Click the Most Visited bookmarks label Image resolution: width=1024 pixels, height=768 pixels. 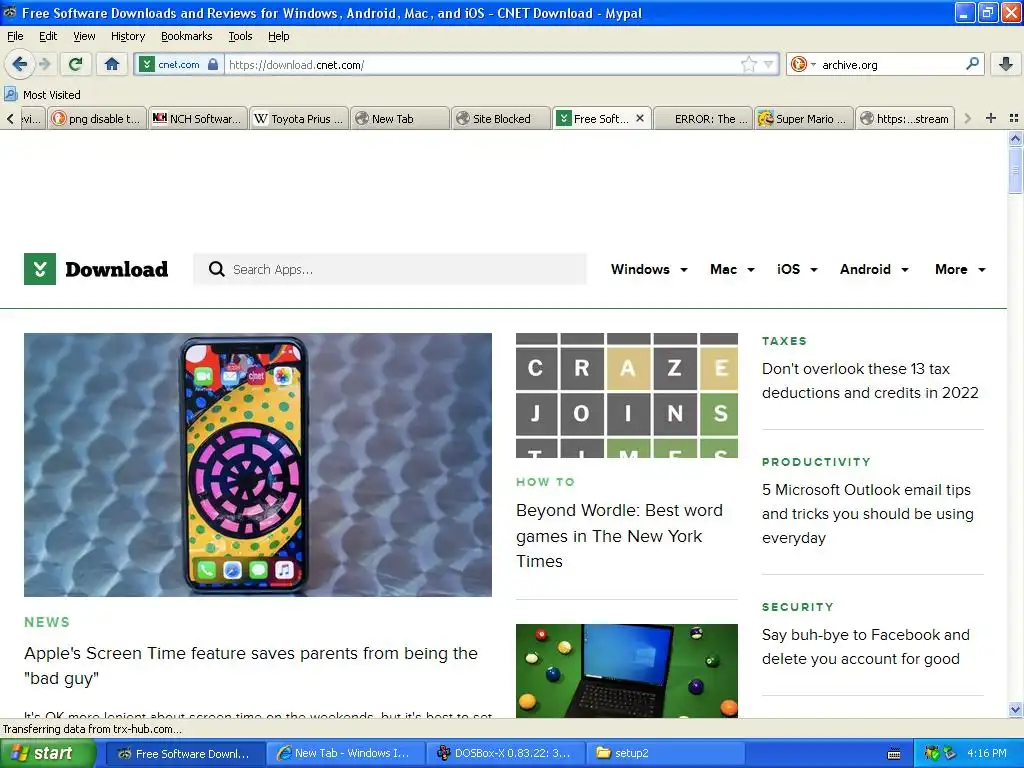[x=52, y=95]
